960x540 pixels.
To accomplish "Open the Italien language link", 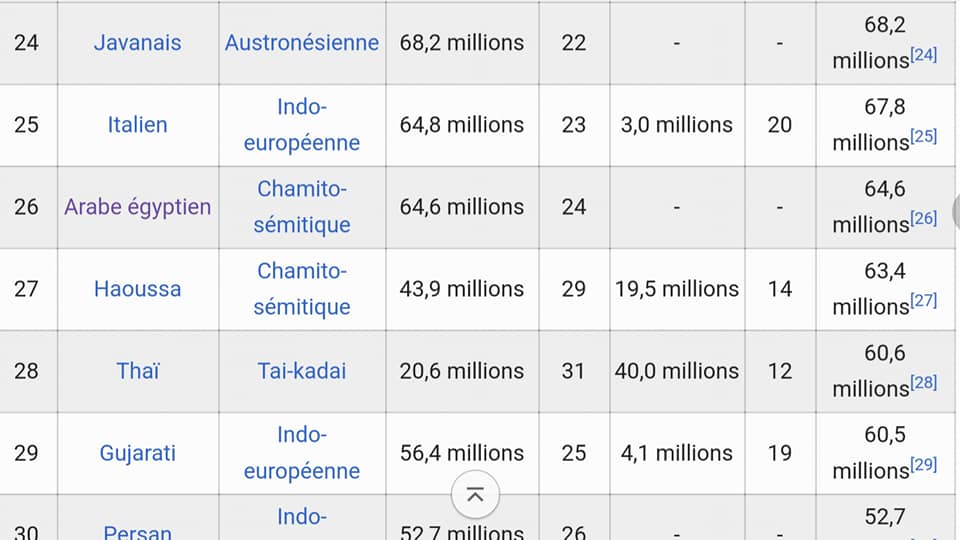I will coord(137,125).
